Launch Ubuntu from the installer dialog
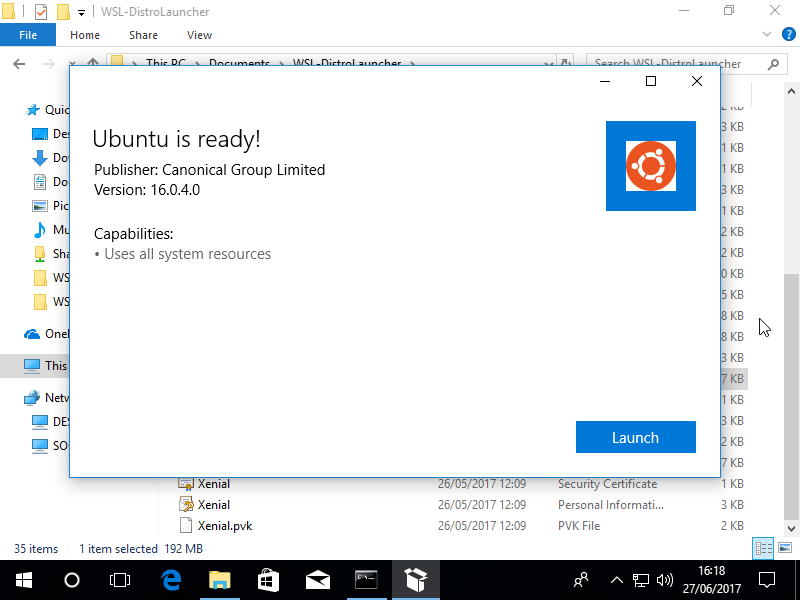The height and width of the screenshot is (600, 800). point(635,437)
